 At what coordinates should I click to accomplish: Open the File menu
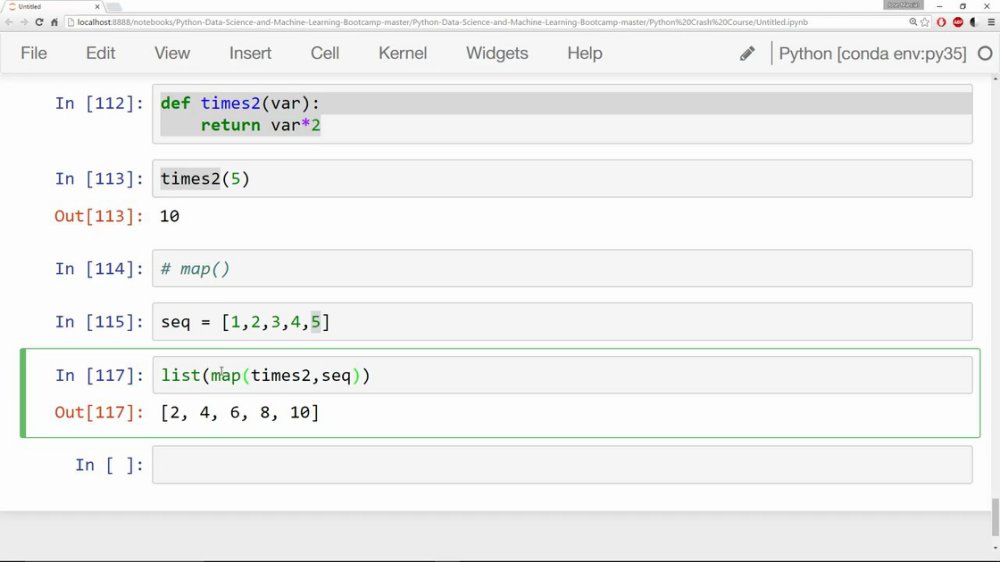[34, 53]
